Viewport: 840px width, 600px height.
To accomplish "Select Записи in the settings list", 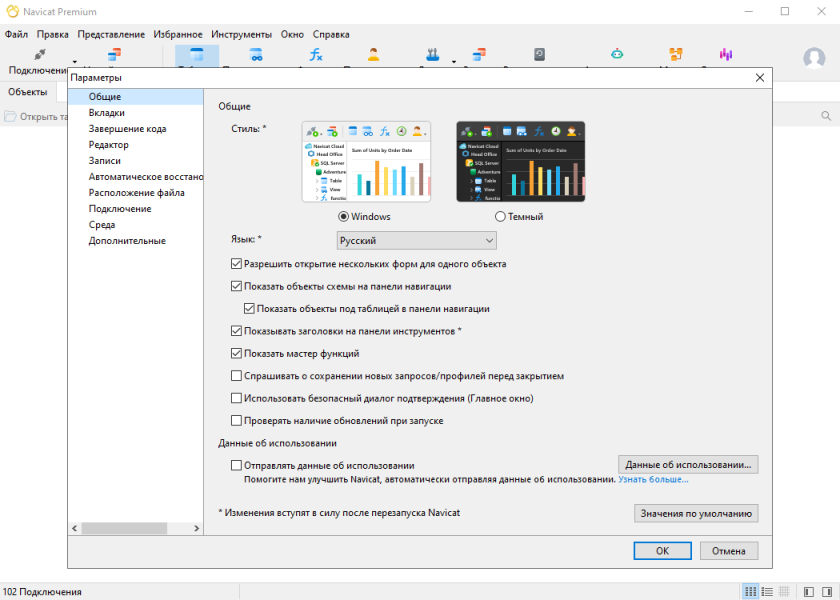I will tap(136, 161).
